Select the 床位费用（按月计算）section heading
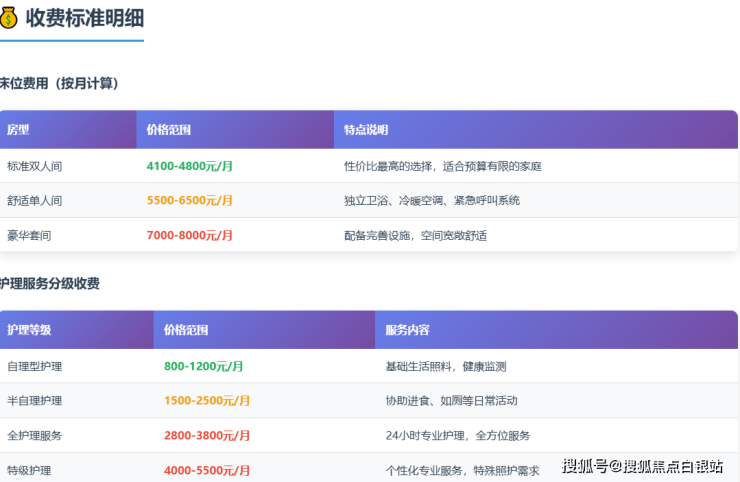Image resolution: width=740 pixels, height=482 pixels. click(59, 83)
